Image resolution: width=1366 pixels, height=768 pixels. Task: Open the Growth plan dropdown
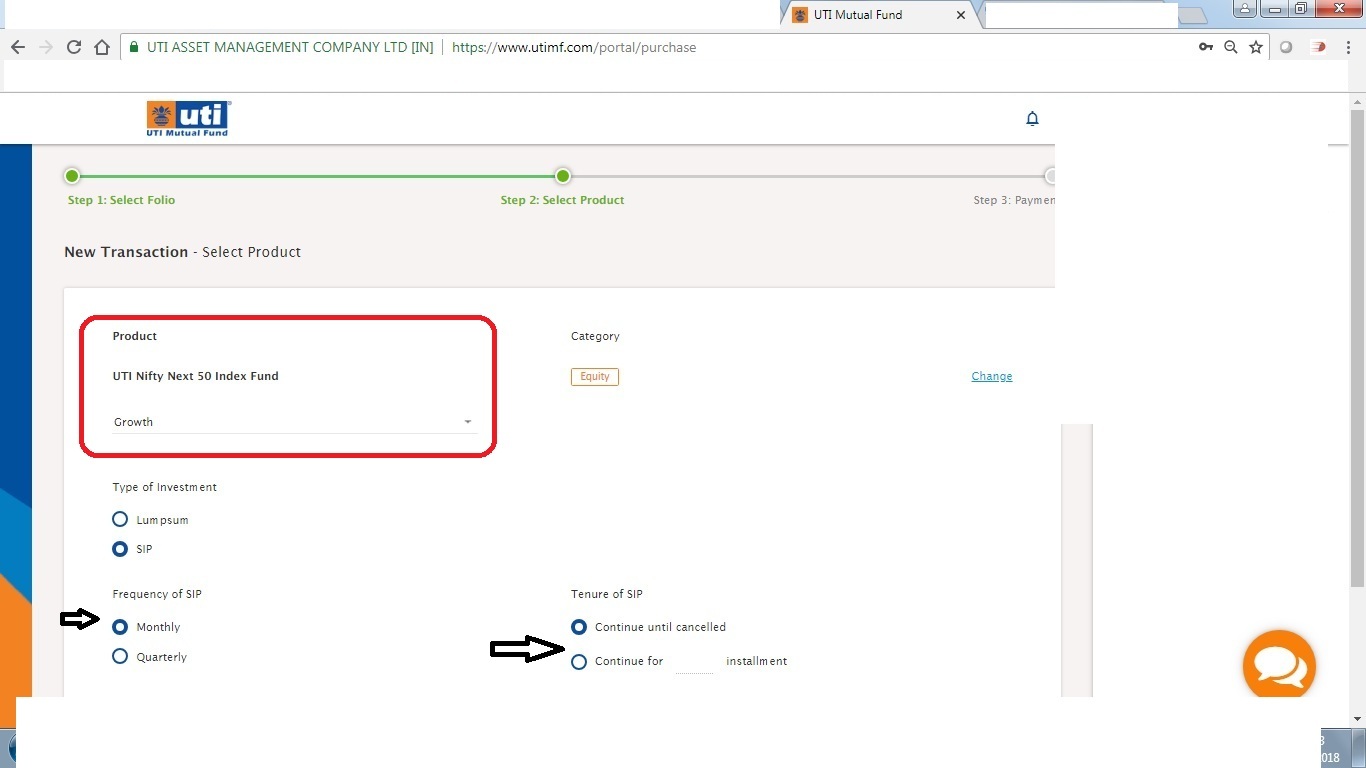293,422
